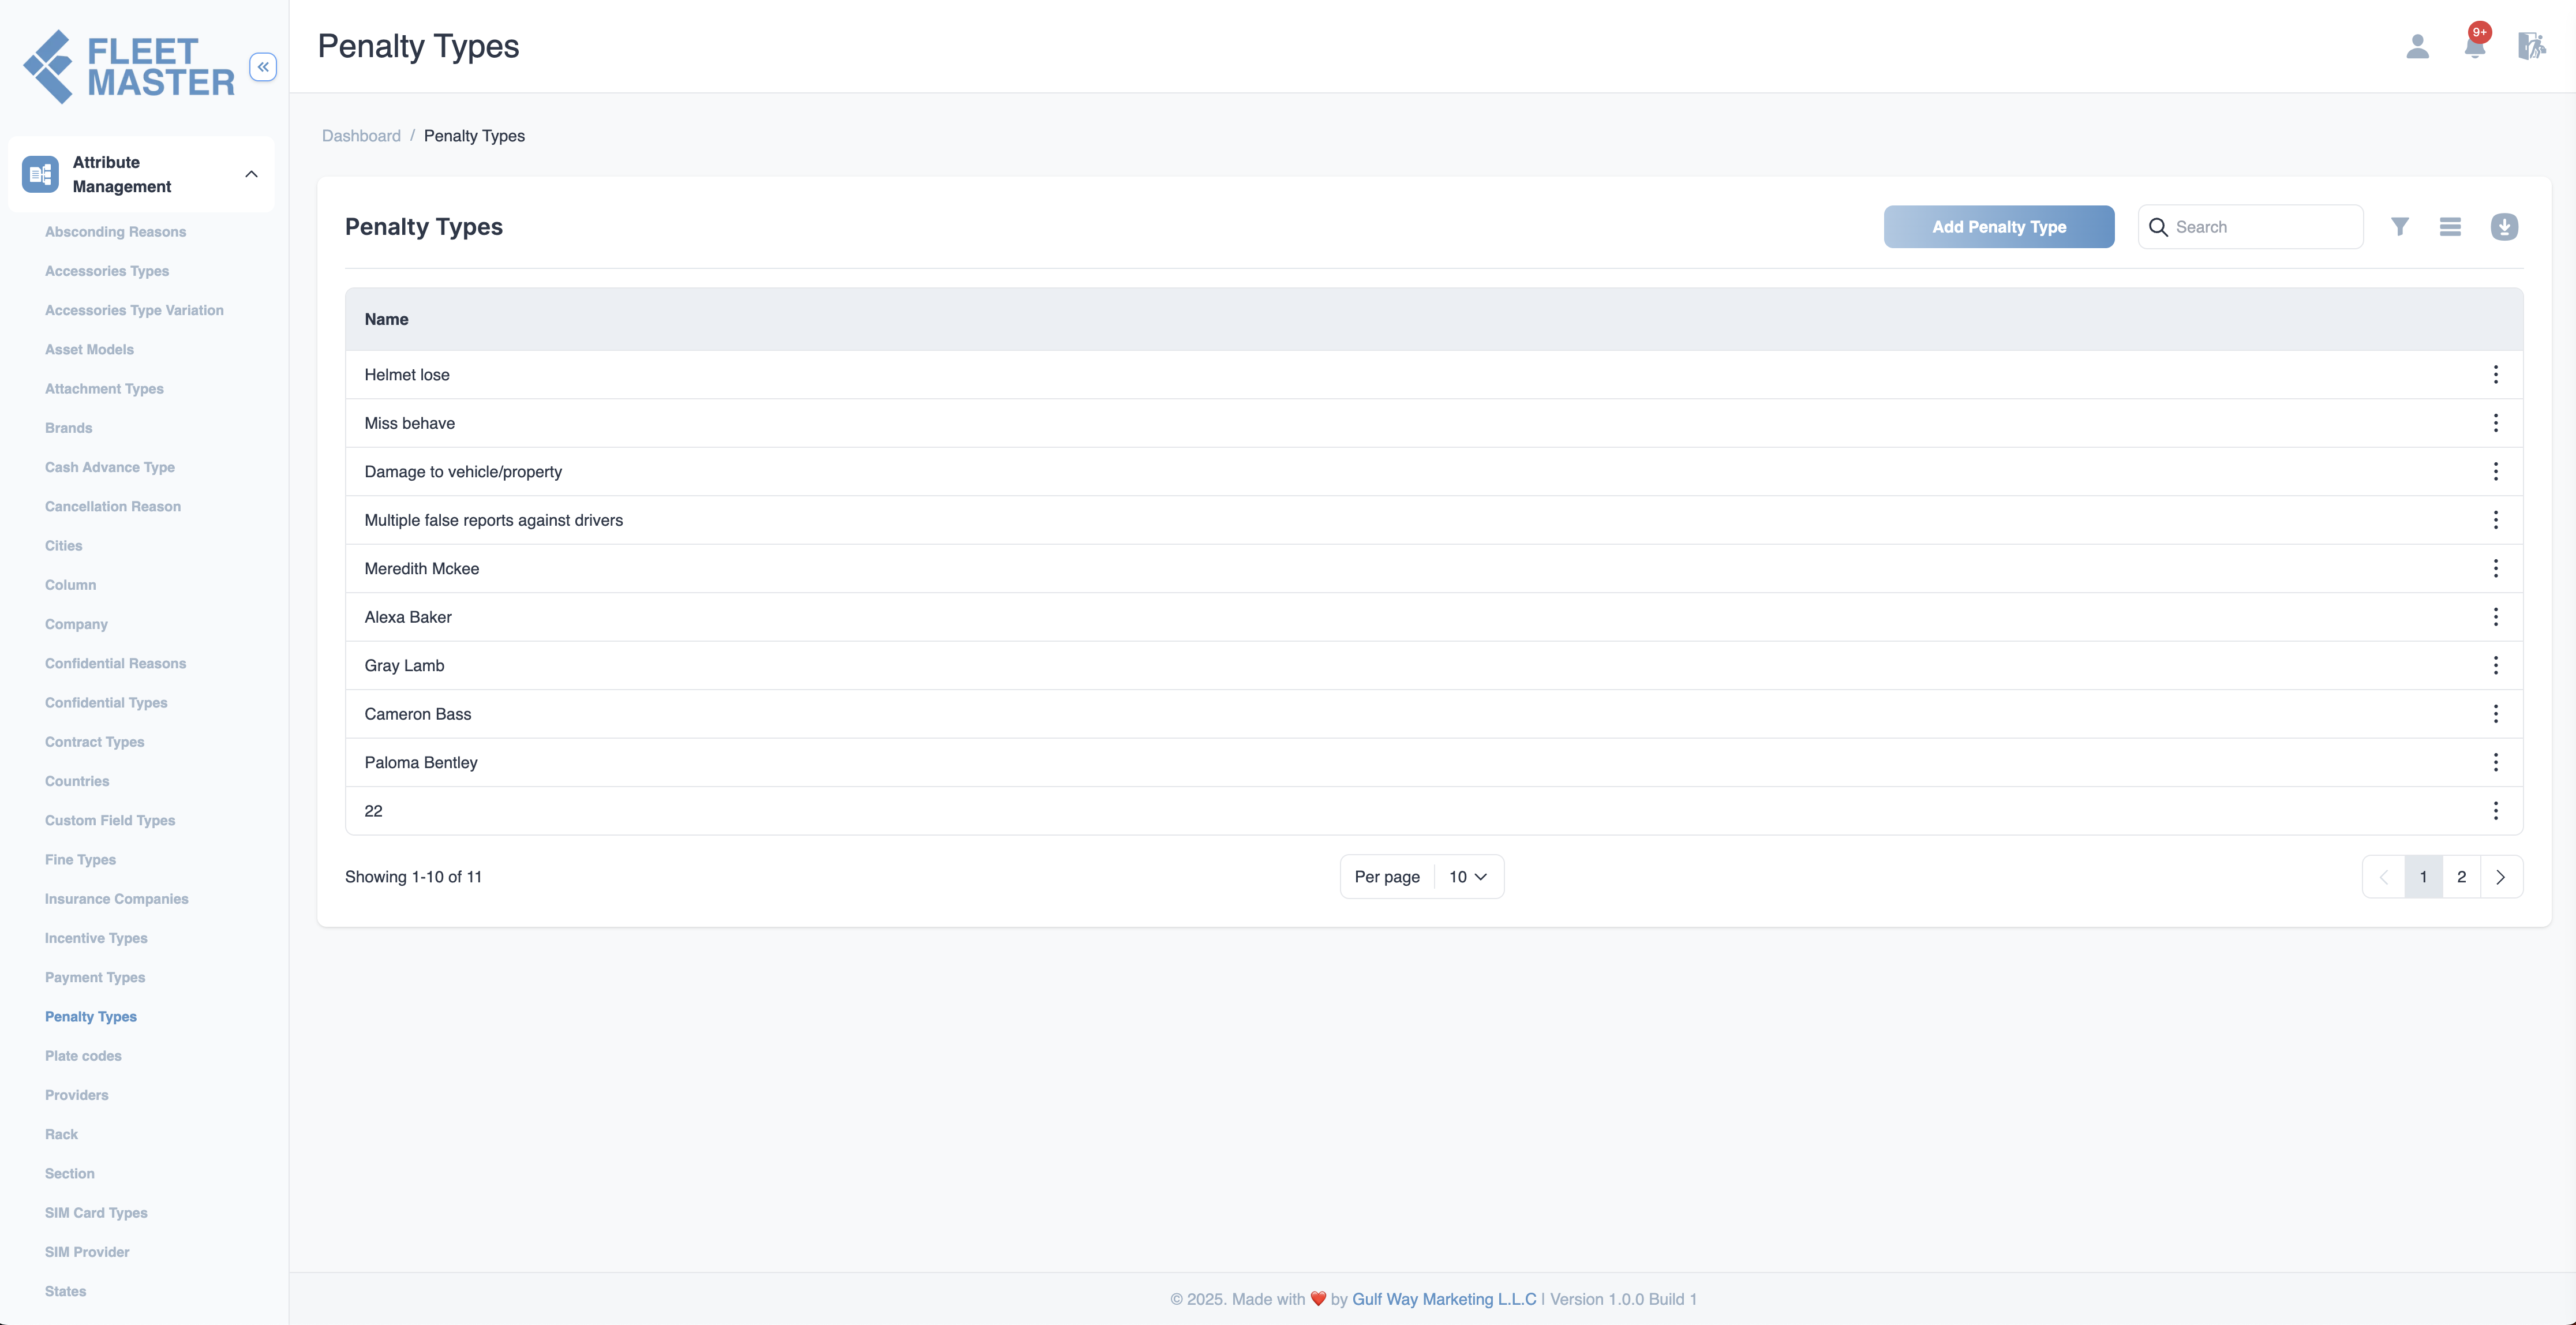Open Countries in sidebar

click(x=77, y=781)
